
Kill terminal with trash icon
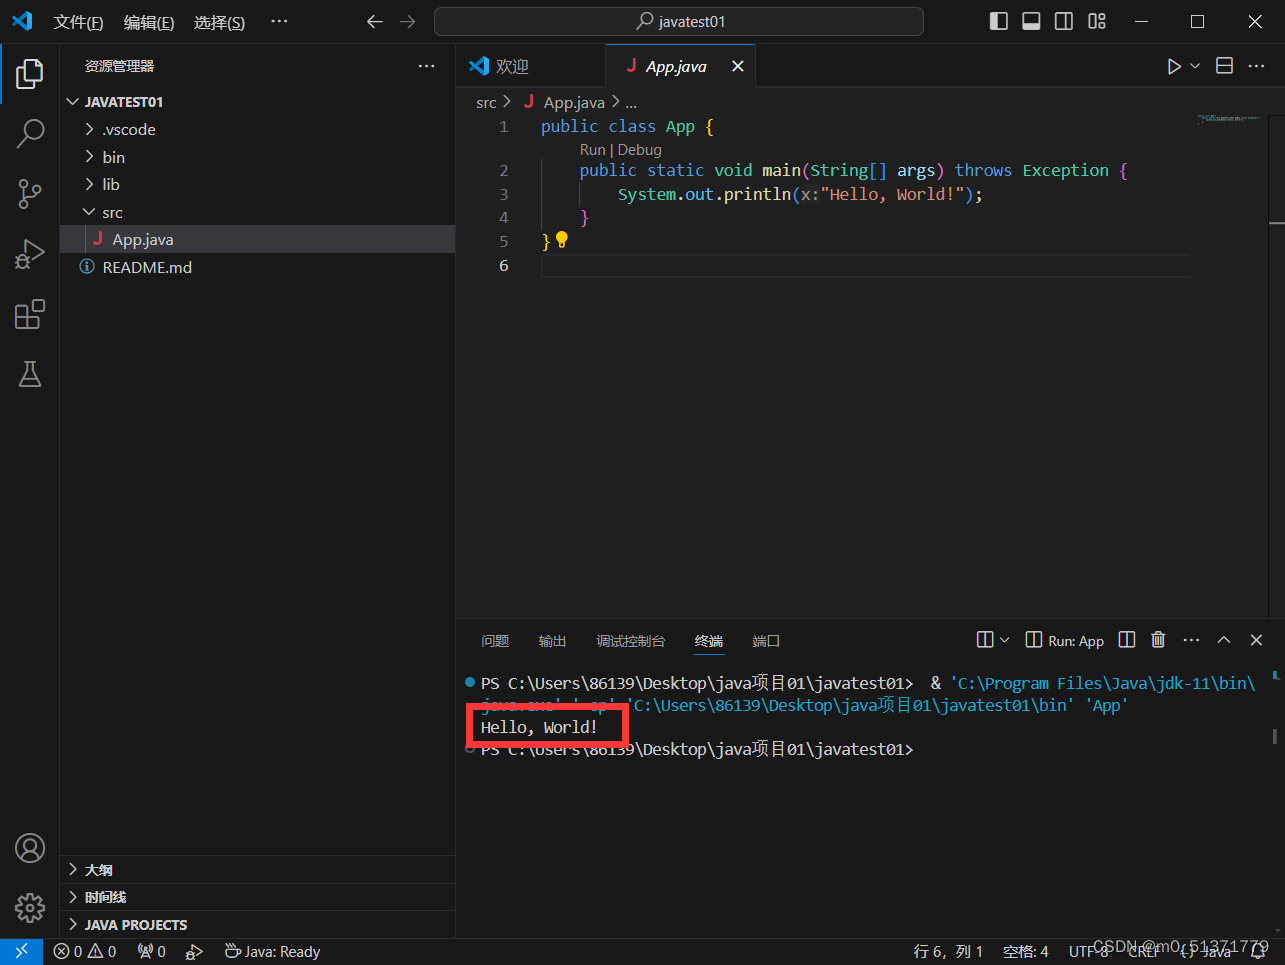pyautogui.click(x=1158, y=640)
